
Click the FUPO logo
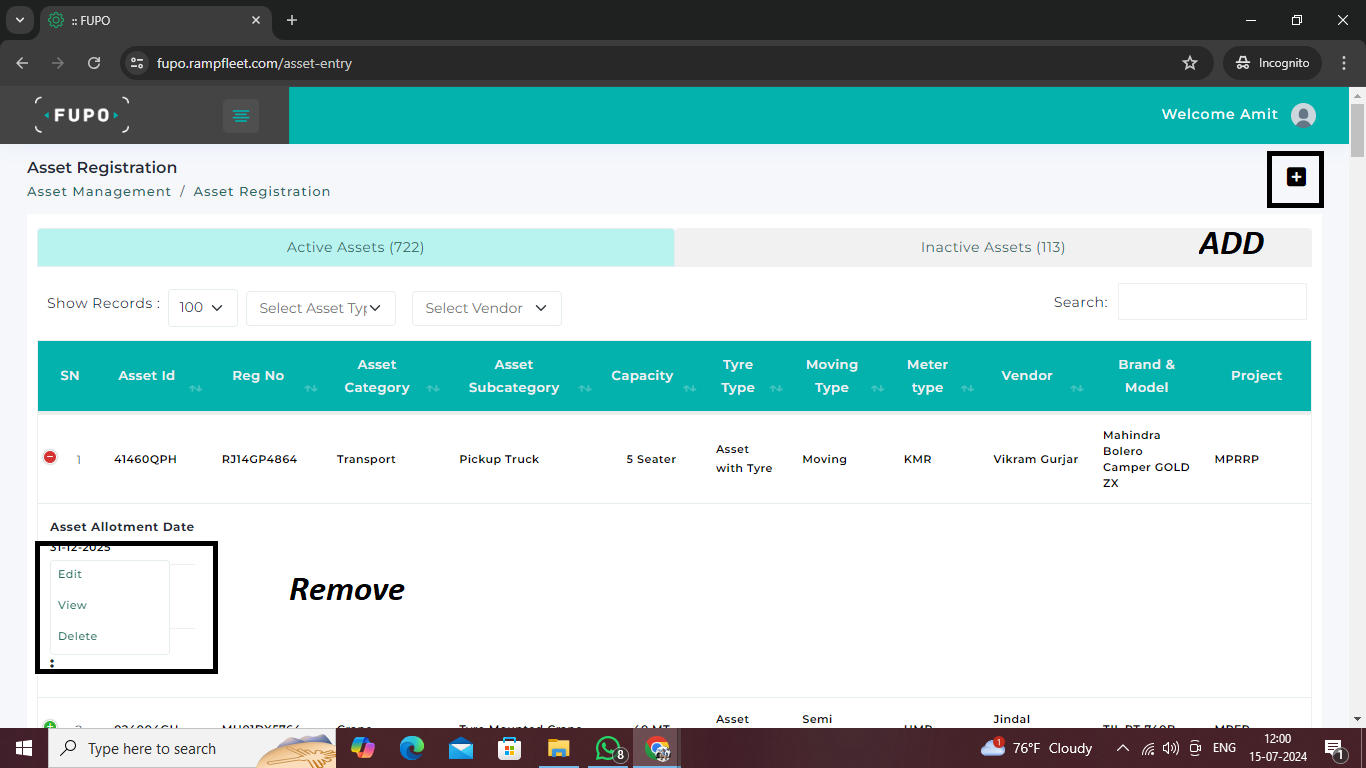coord(82,115)
